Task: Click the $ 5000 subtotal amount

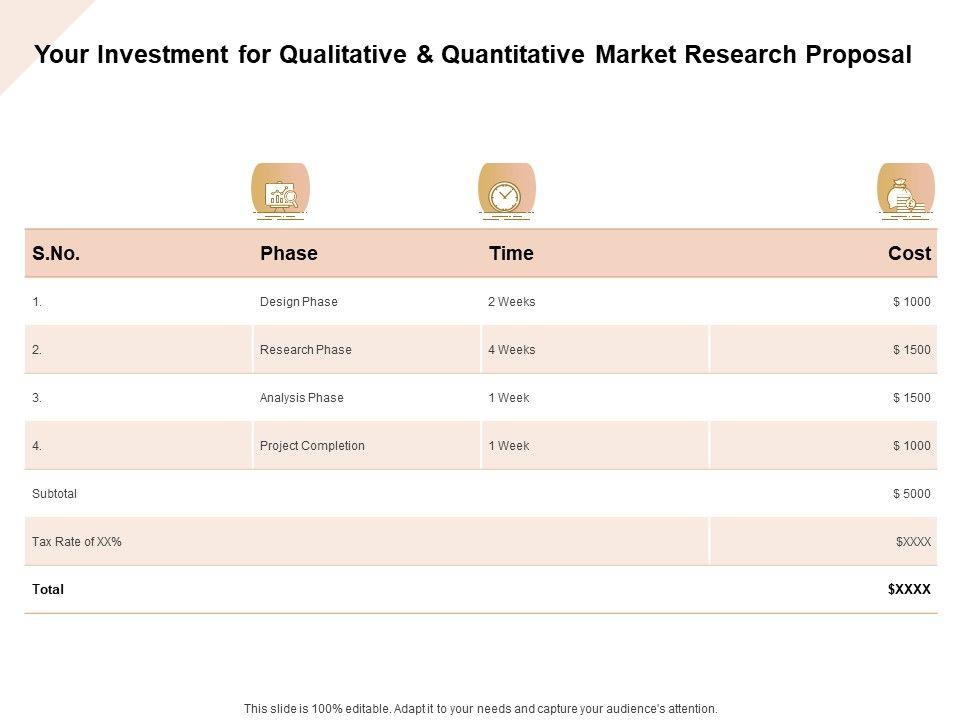Action: coord(912,494)
